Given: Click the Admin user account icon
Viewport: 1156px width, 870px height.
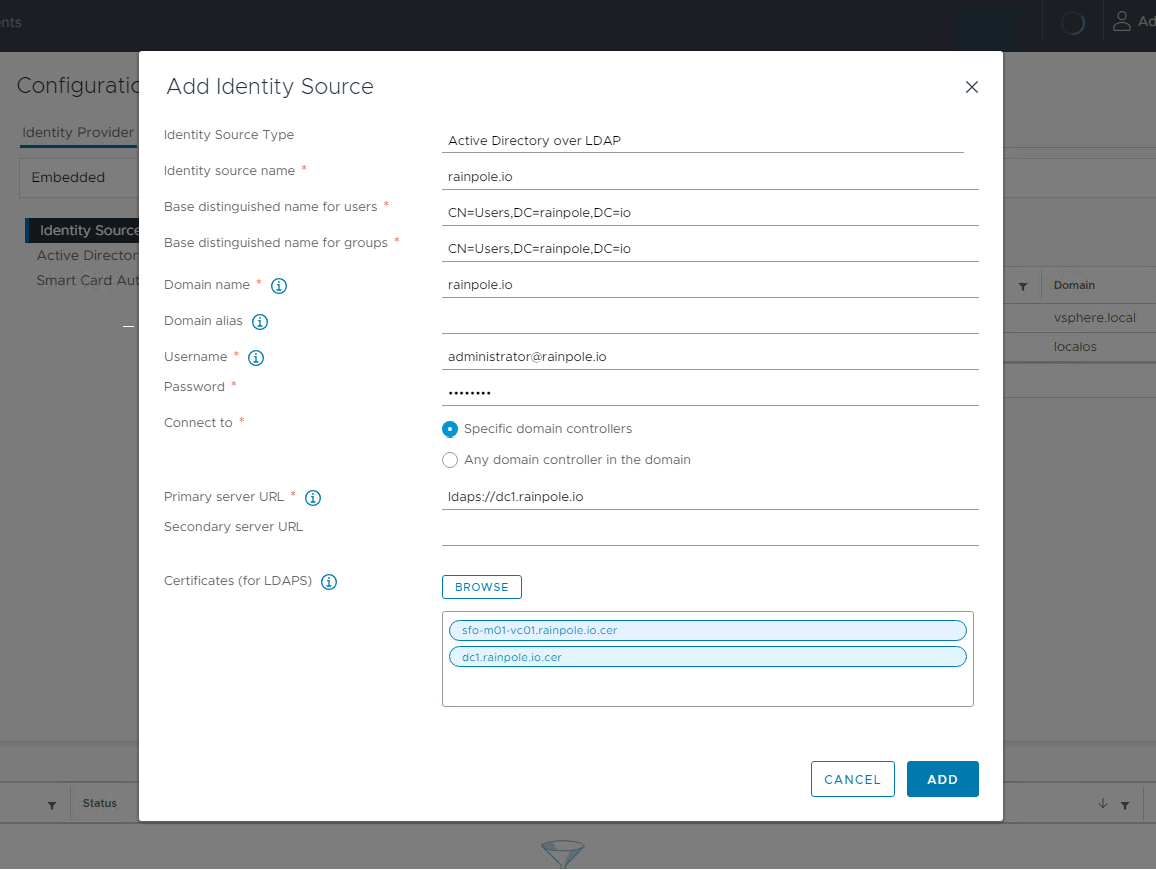Looking at the screenshot, I should tap(1121, 20).
